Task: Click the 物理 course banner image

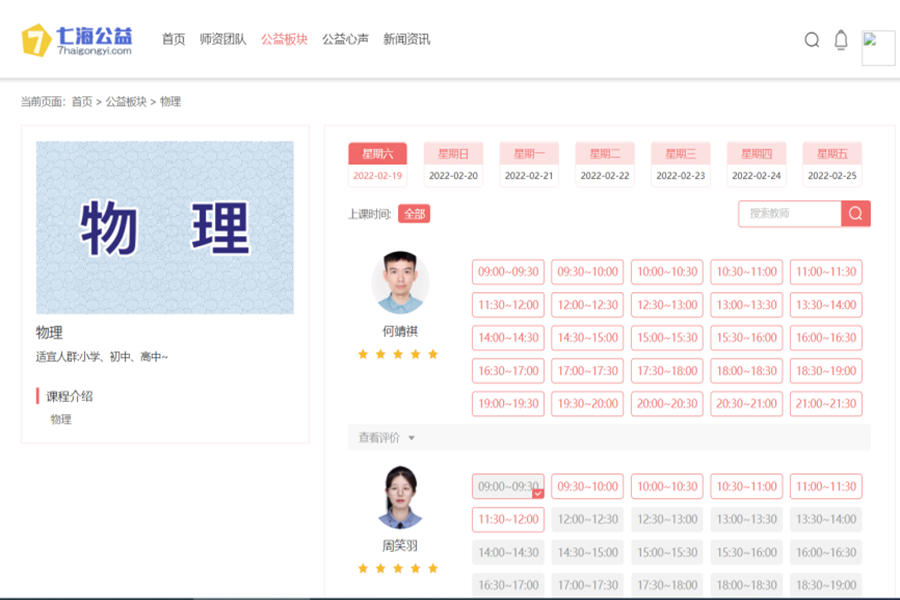Action: pos(165,228)
